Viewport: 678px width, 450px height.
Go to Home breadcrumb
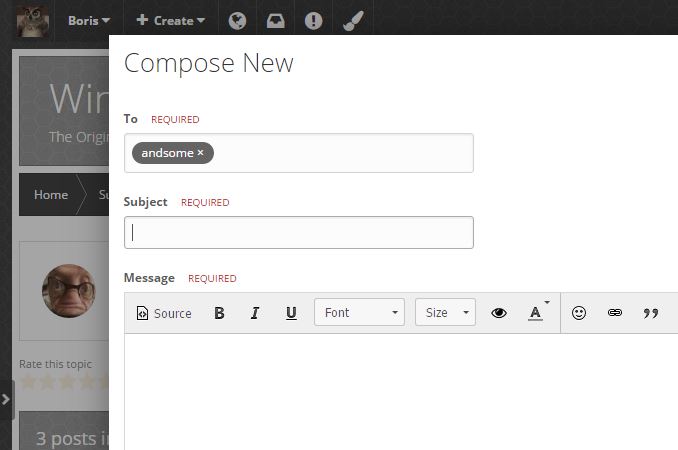[51, 195]
